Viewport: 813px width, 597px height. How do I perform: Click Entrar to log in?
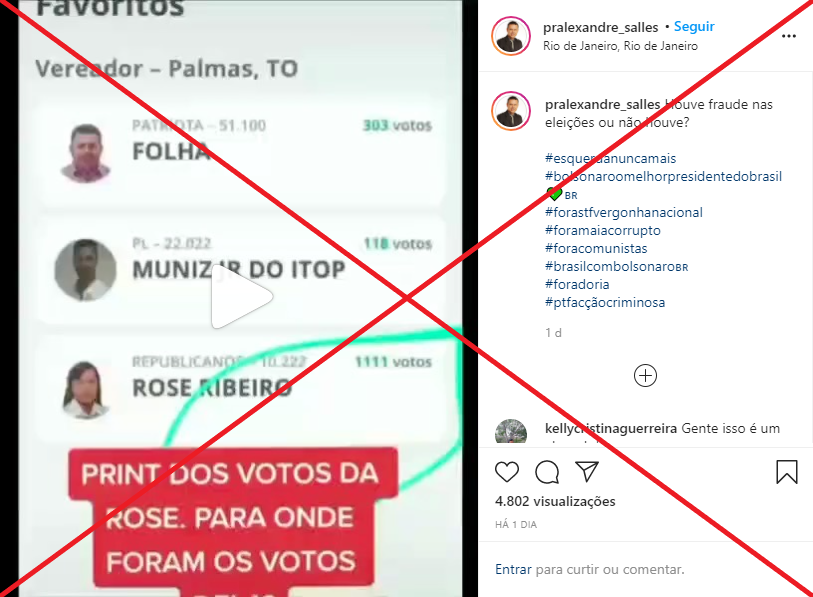click(513, 570)
